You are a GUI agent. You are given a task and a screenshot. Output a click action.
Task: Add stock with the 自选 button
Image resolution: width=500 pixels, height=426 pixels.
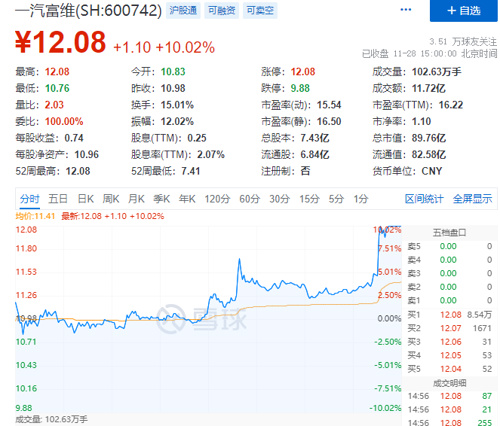[464, 11]
